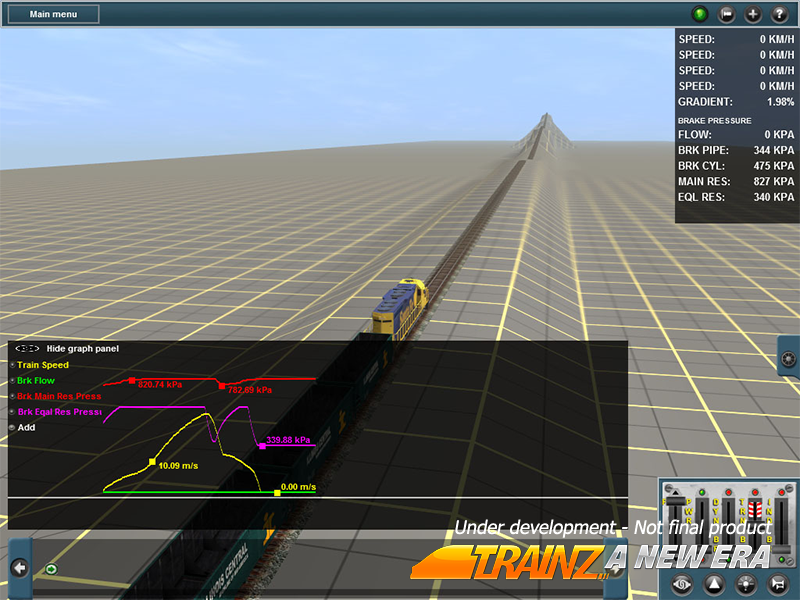Click the 782.69 kPa graph marker
The height and width of the screenshot is (600, 800).
(222, 386)
